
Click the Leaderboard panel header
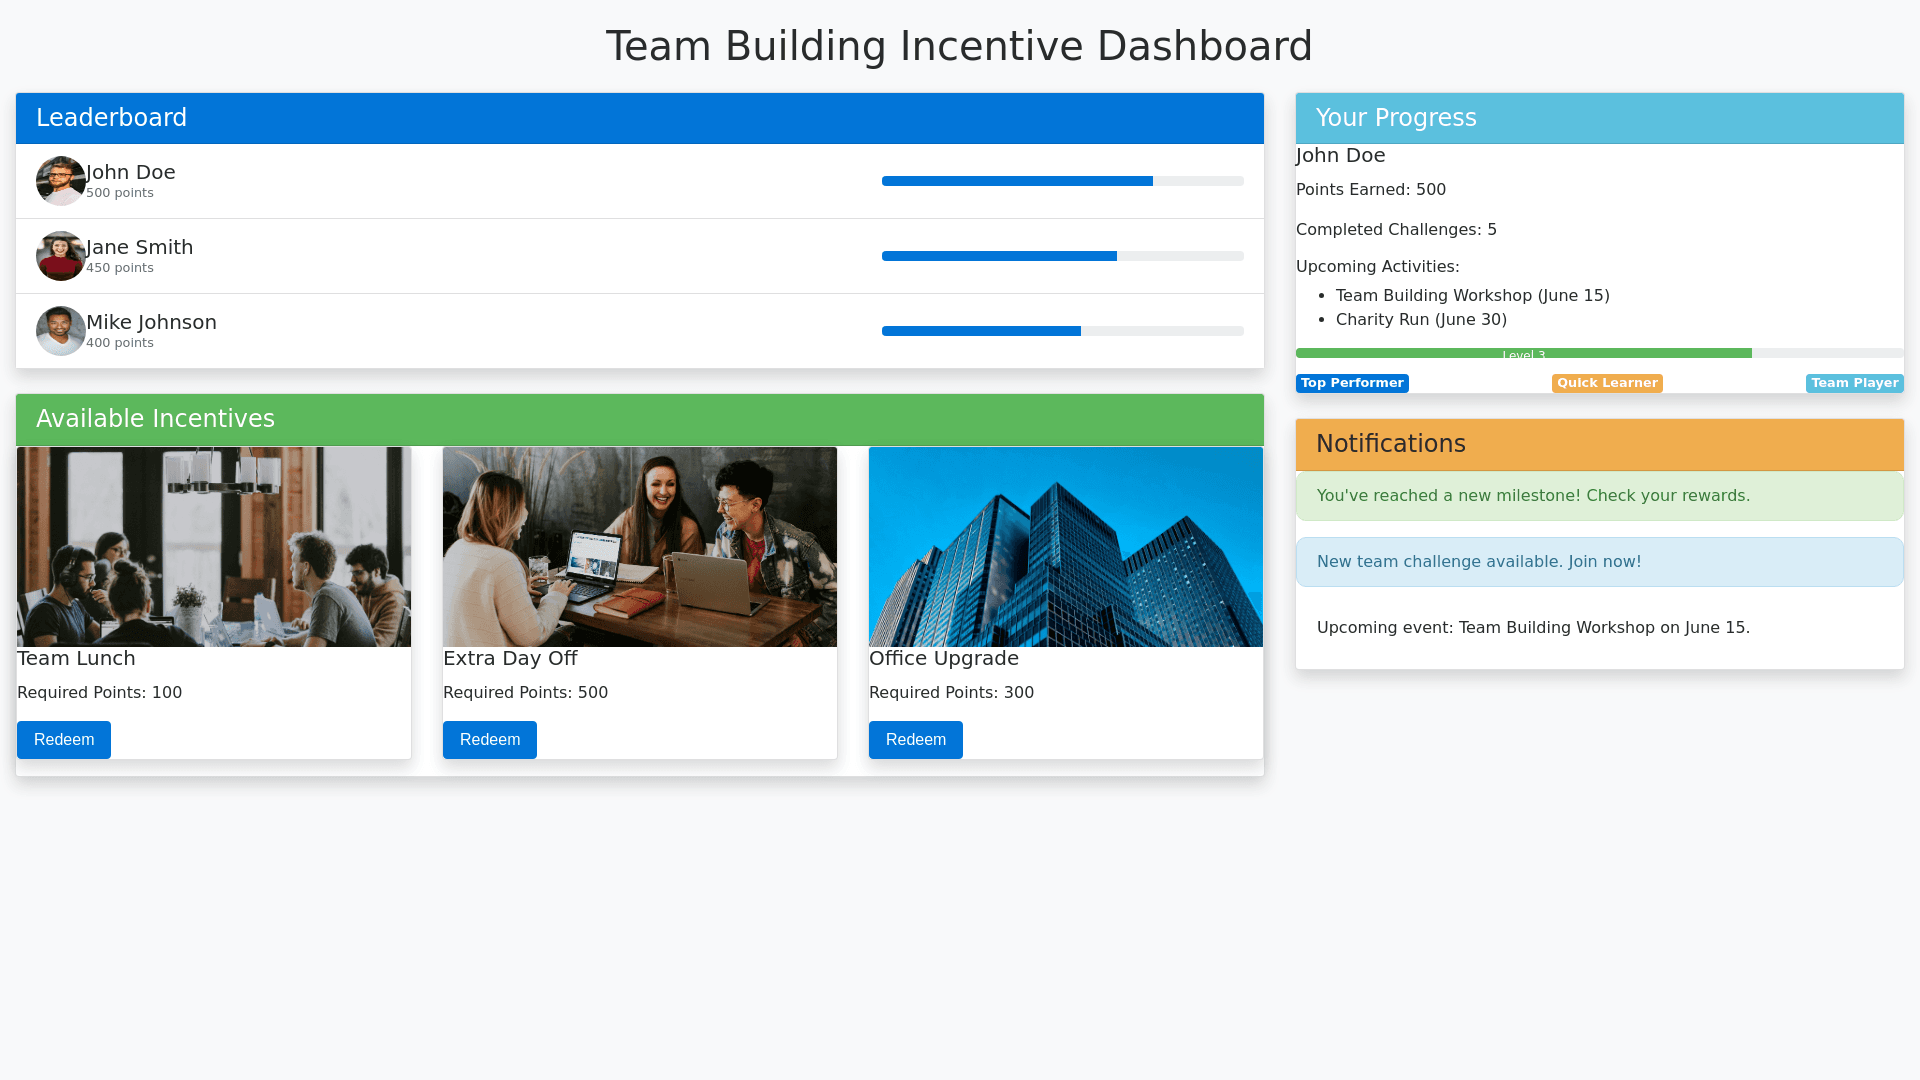coord(640,118)
